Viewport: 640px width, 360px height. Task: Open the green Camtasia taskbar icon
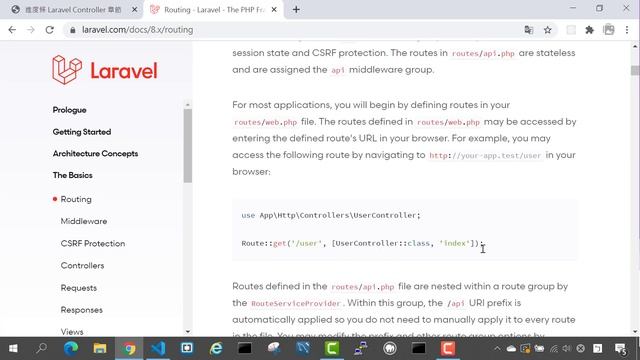coord(332,349)
